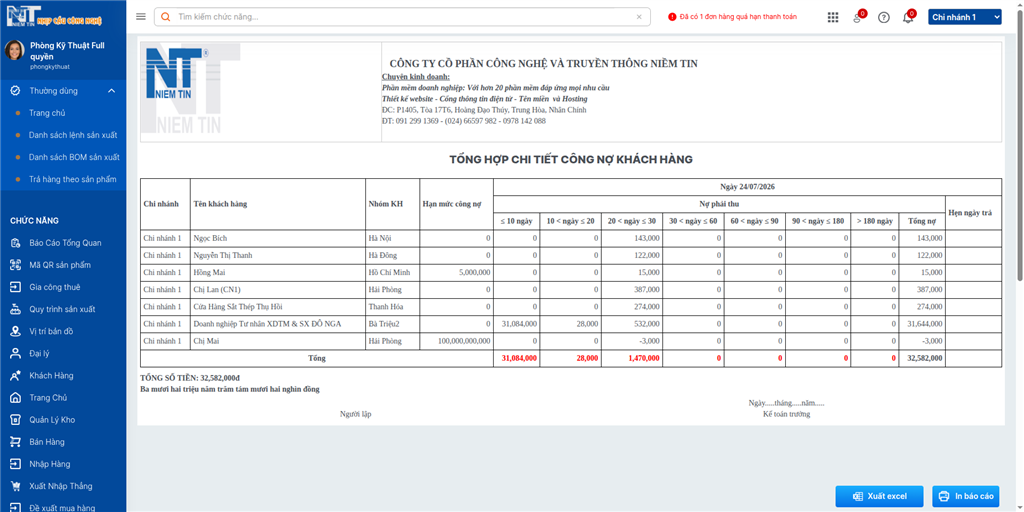The height and width of the screenshot is (512, 1024).
Task: Click the Mã QR sản phẩm icon
Action: [15, 265]
